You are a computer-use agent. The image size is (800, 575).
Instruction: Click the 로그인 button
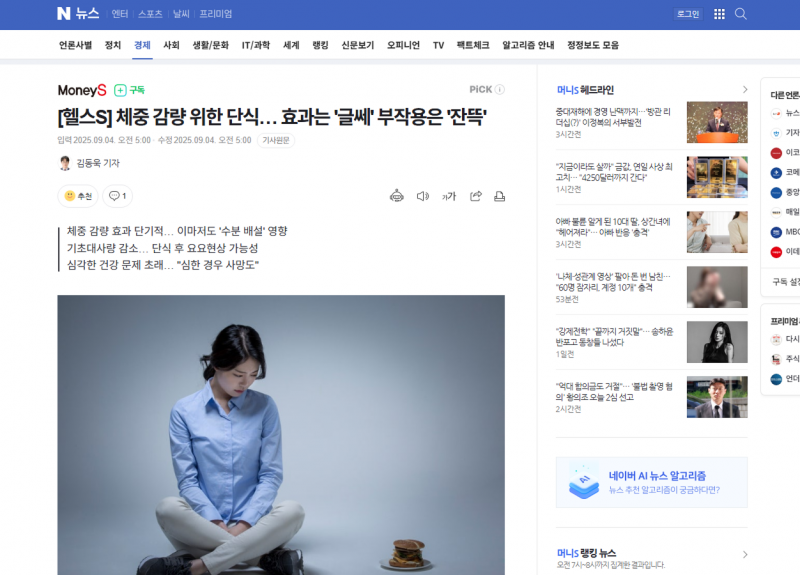688,14
